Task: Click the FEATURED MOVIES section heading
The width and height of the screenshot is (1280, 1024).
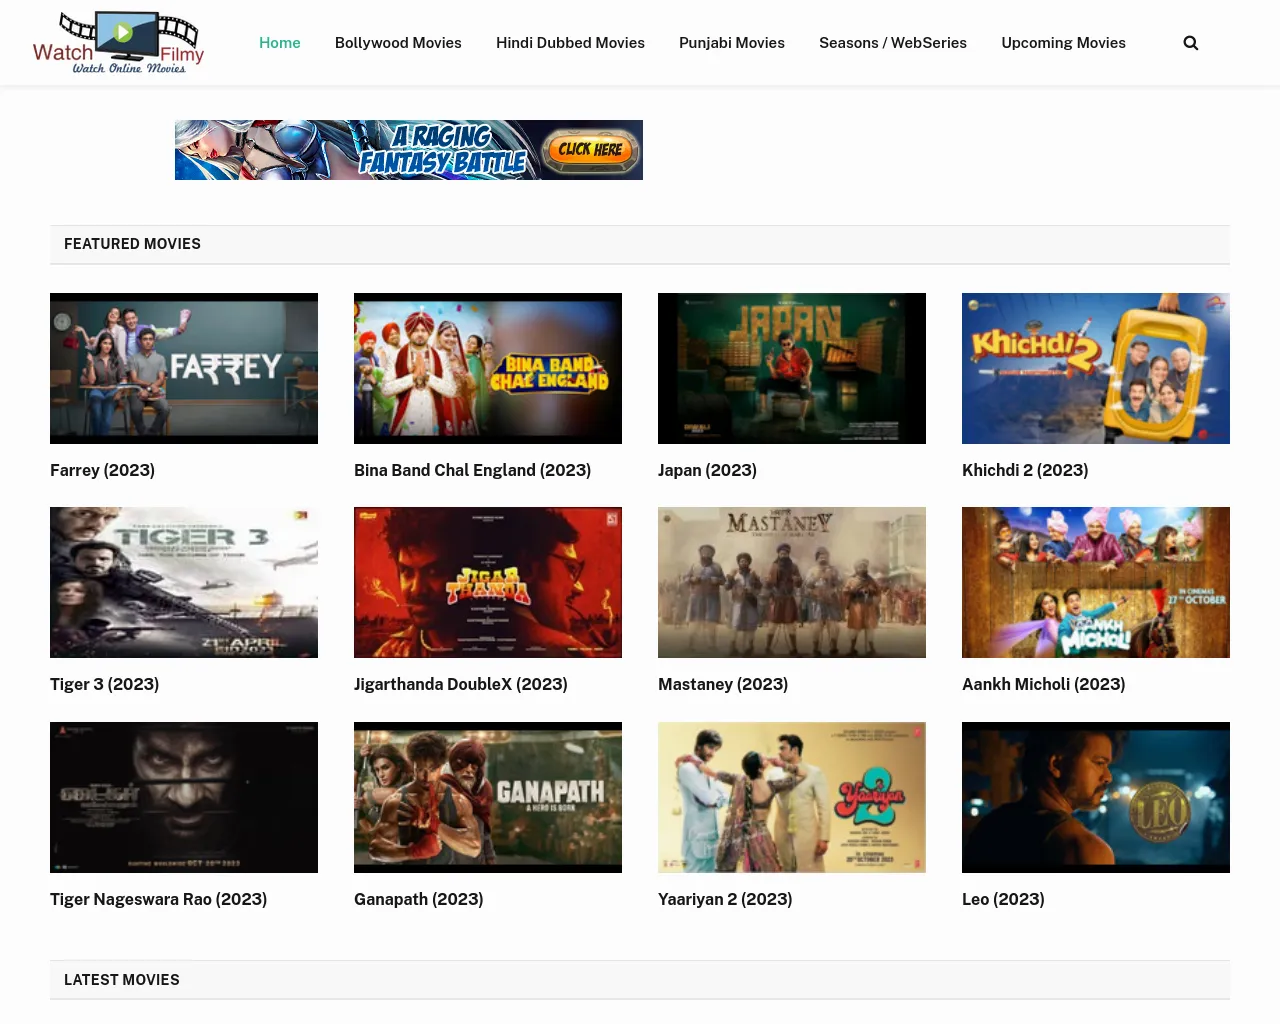Action: [132, 244]
